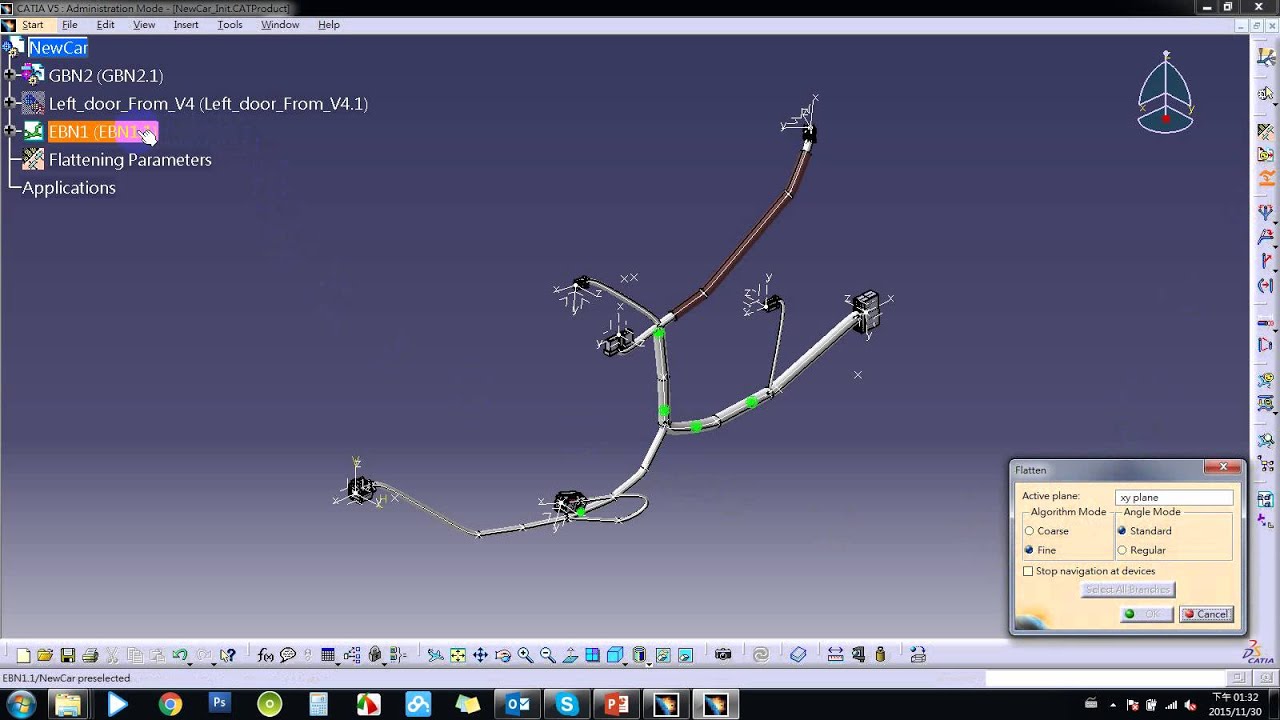Select the Fine algorithm mode radio
Image resolution: width=1280 pixels, height=720 pixels.
point(1029,550)
